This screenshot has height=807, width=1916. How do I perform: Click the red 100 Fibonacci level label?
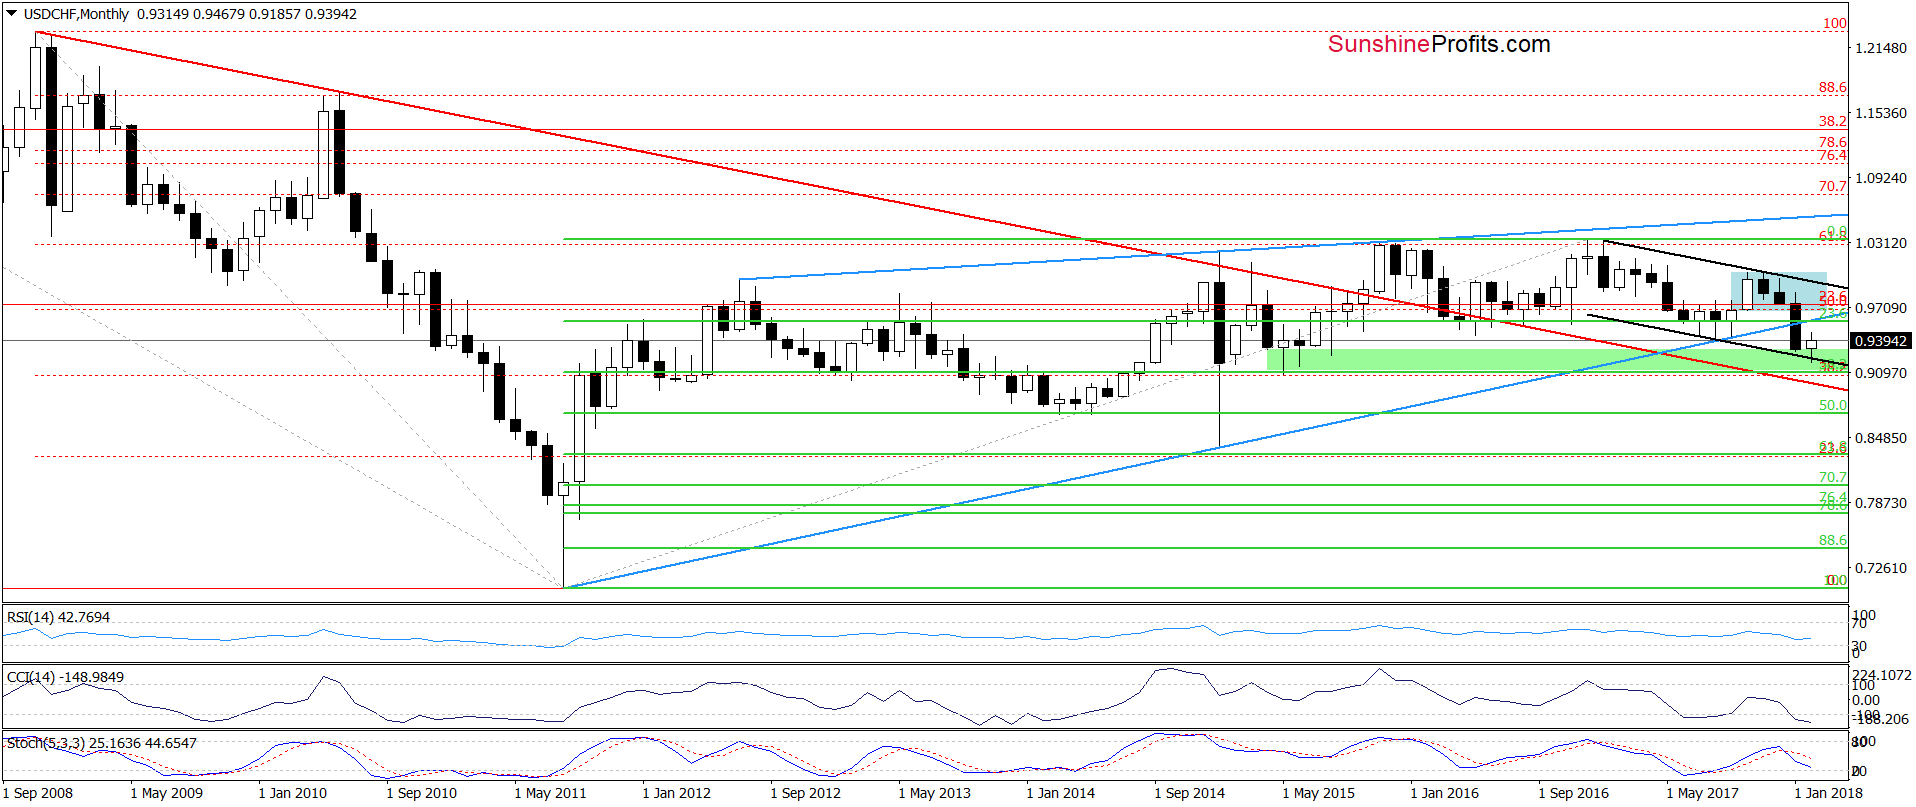click(x=1835, y=23)
